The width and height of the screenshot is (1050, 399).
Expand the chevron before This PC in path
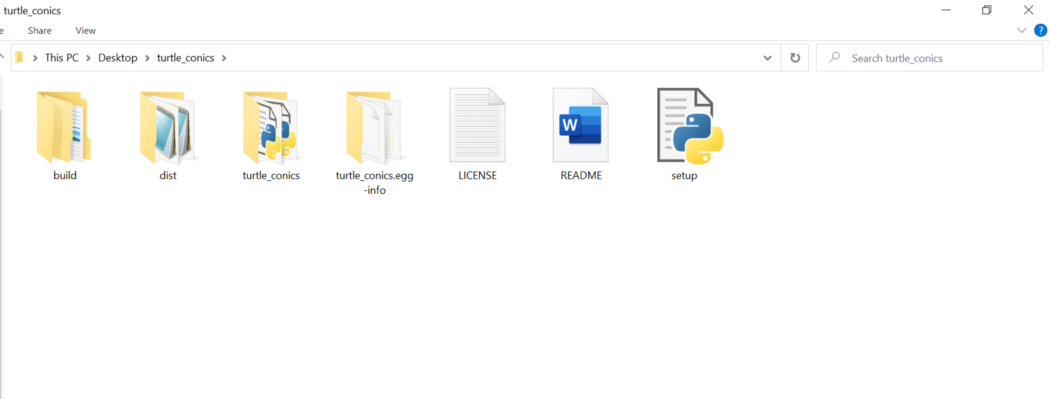35,58
